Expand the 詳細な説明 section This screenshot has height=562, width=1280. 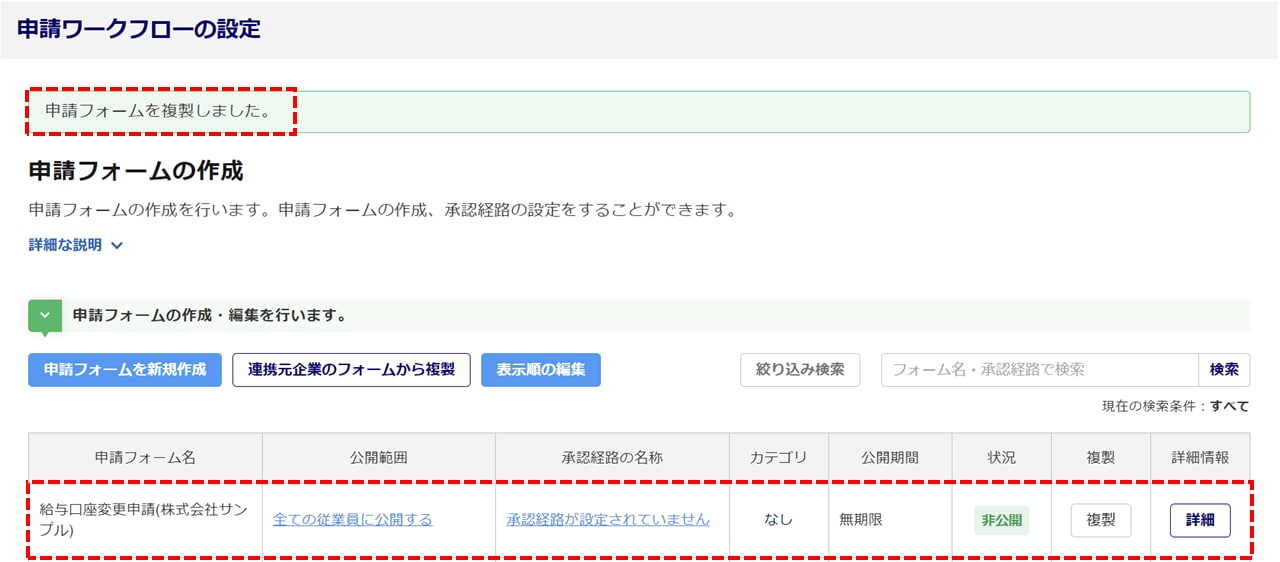pyautogui.click(x=76, y=245)
